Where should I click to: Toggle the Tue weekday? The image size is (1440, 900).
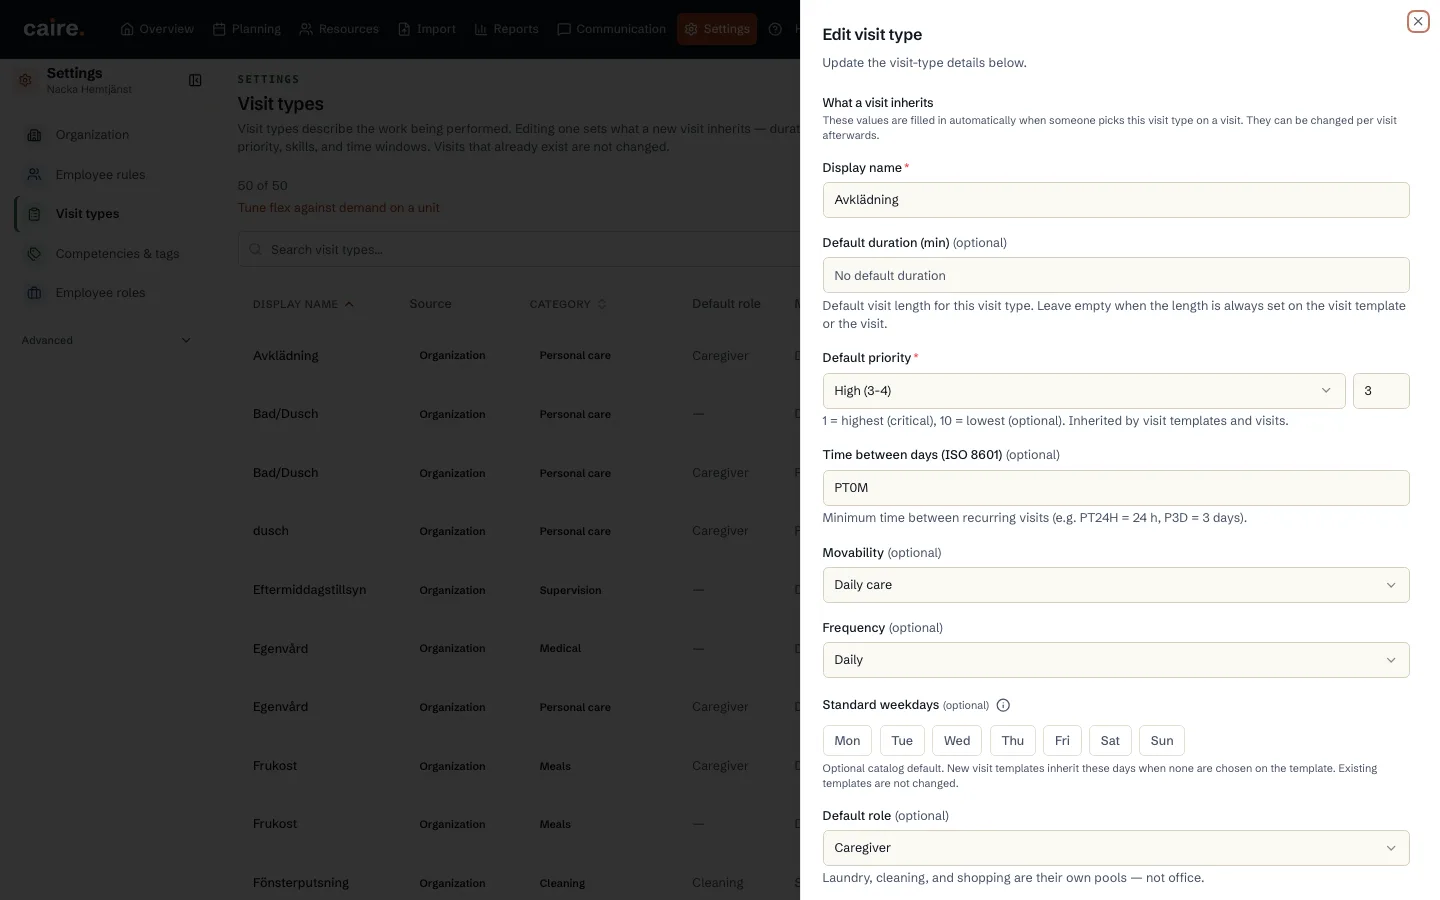[902, 741]
